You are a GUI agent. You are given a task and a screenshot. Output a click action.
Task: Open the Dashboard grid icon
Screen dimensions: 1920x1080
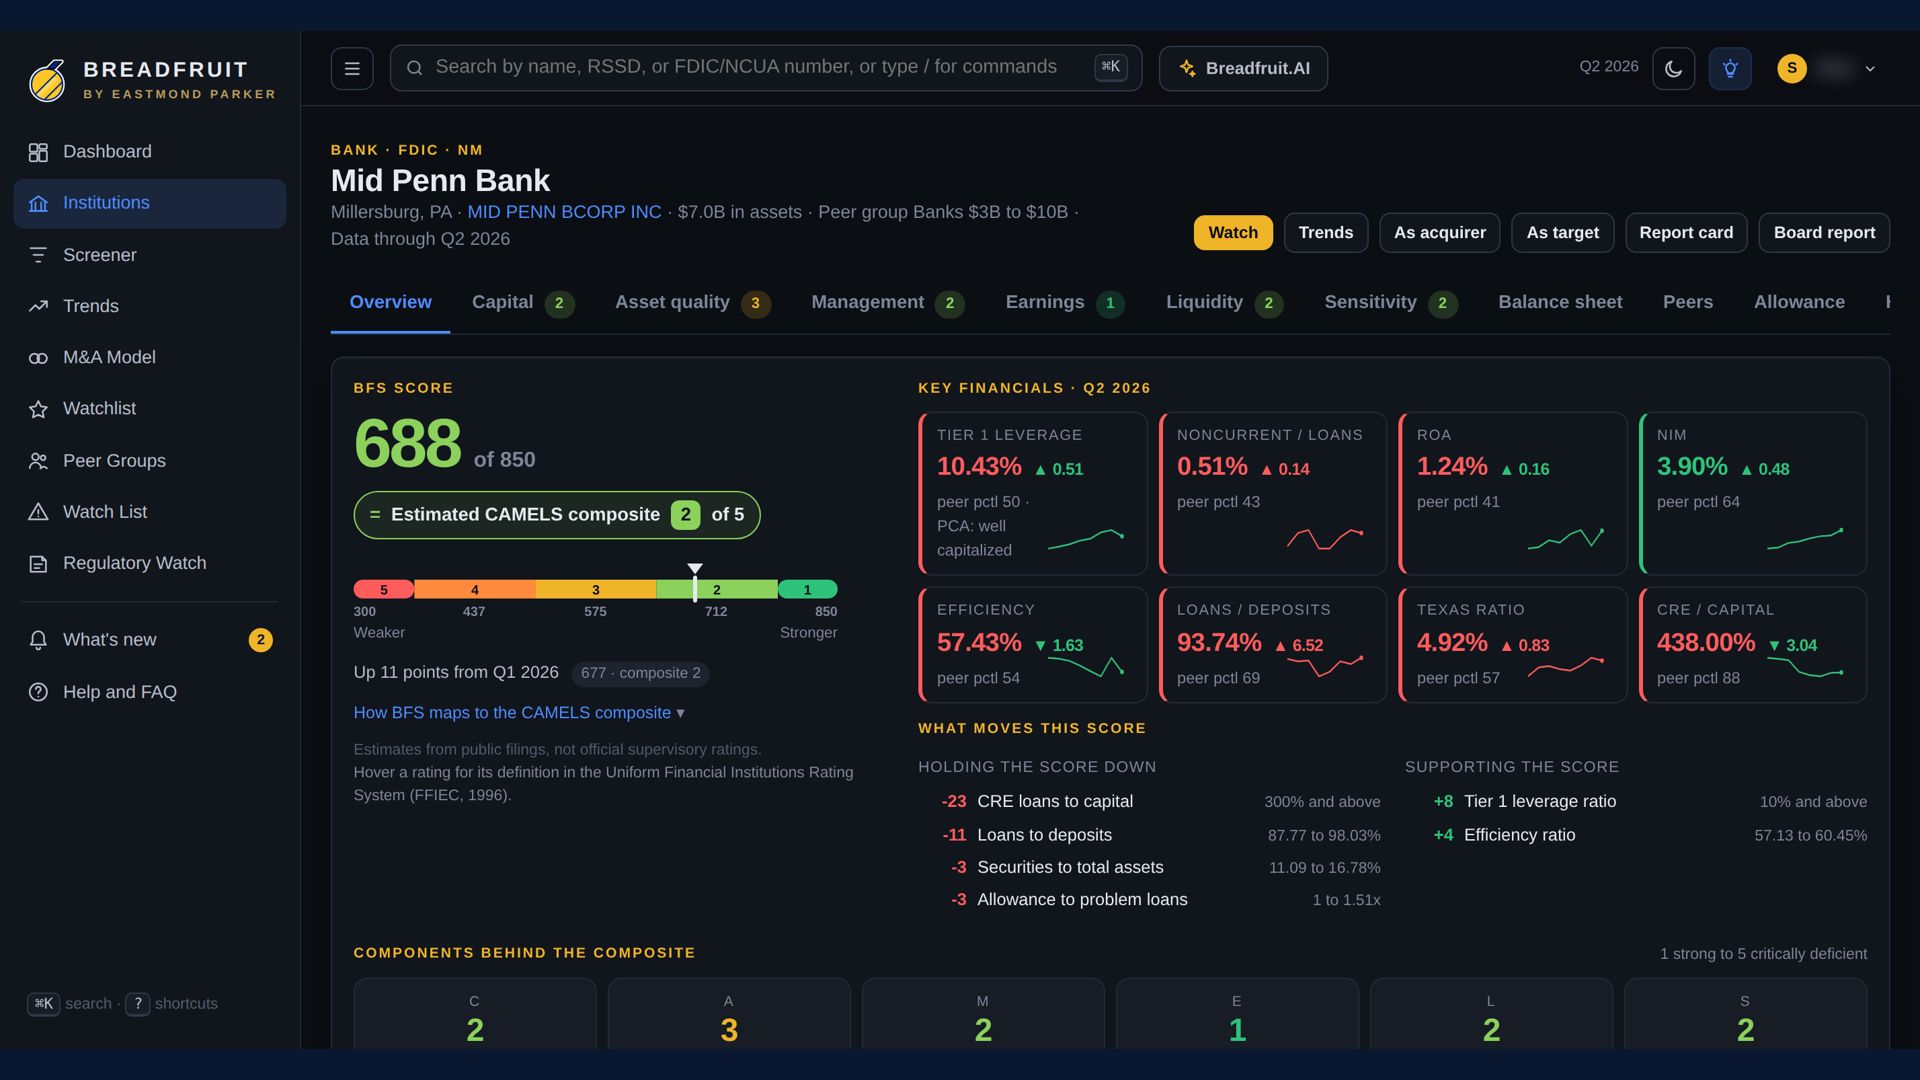point(38,152)
